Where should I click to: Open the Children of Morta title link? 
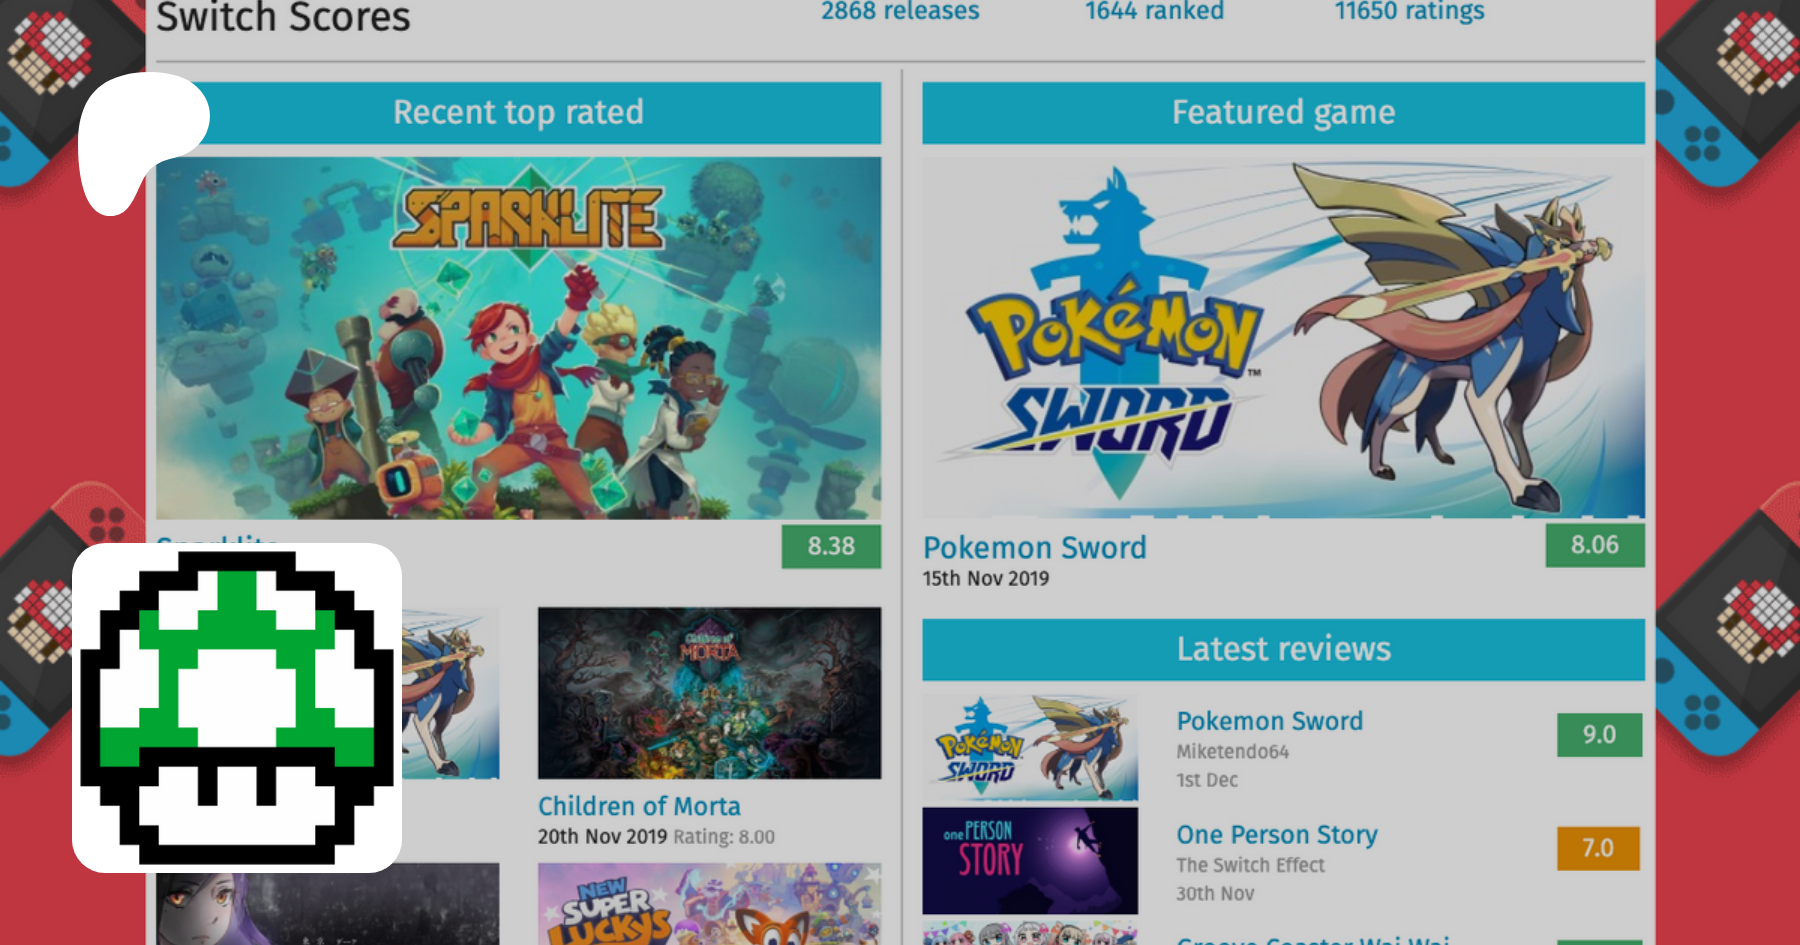coord(639,806)
